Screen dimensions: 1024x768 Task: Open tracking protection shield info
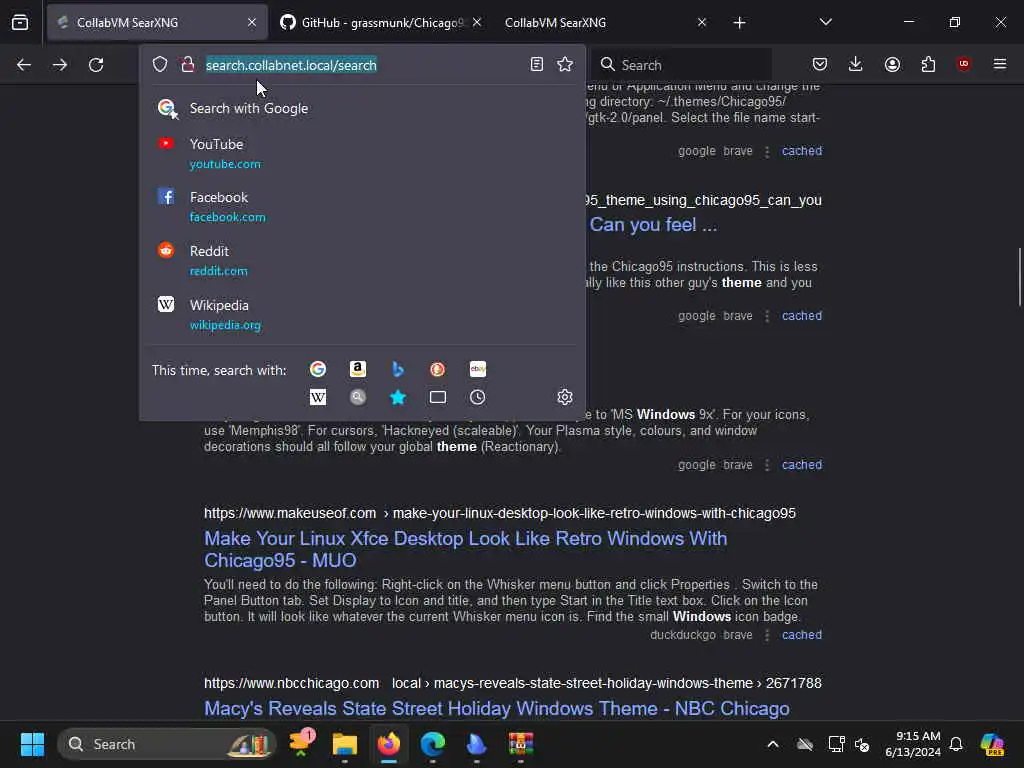(x=160, y=64)
